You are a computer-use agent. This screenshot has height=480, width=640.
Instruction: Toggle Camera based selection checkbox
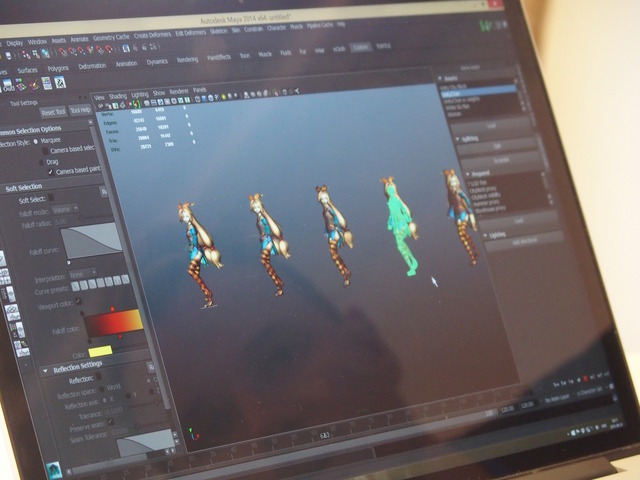pos(46,151)
